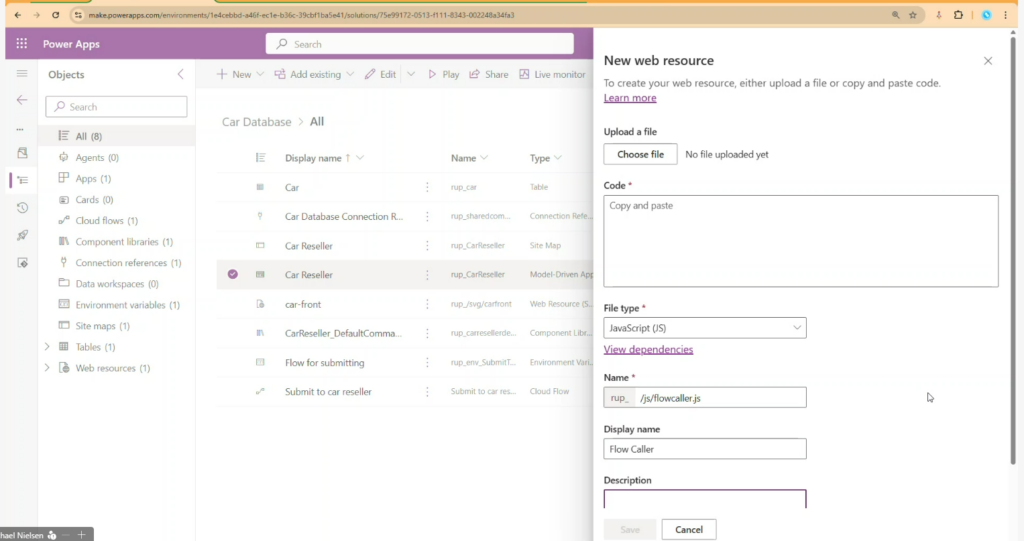
Task: Open the Power Apps app launcher waffle
Action: (21, 44)
